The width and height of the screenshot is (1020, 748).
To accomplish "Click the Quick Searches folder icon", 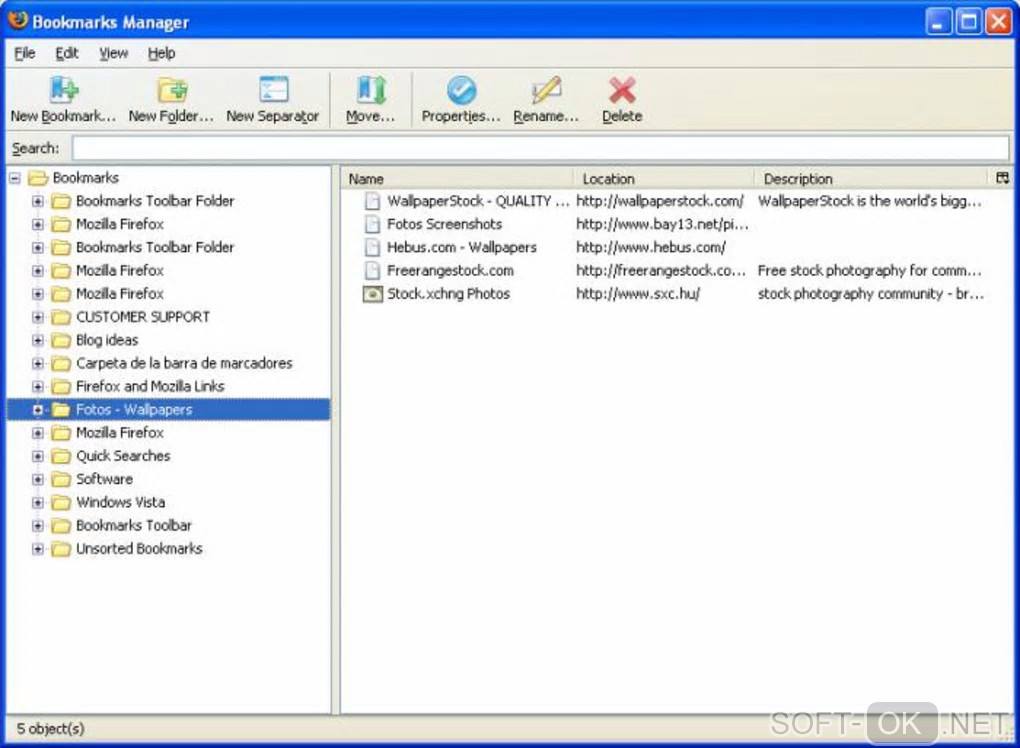I will pyautogui.click(x=61, y=456).
